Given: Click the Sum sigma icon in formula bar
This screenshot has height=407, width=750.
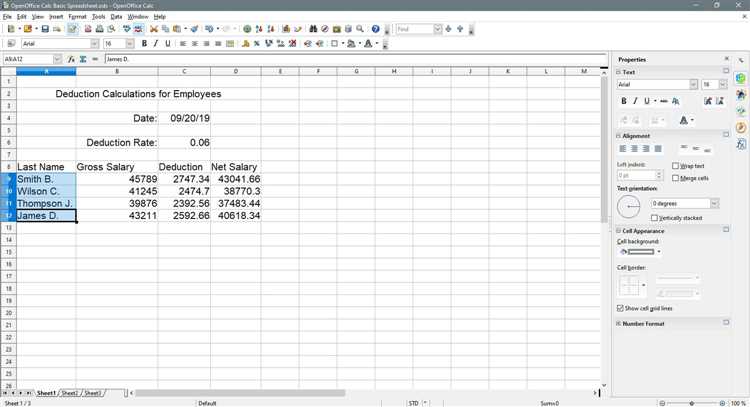Looking at the screenshot, I should (x=83, y=59).
